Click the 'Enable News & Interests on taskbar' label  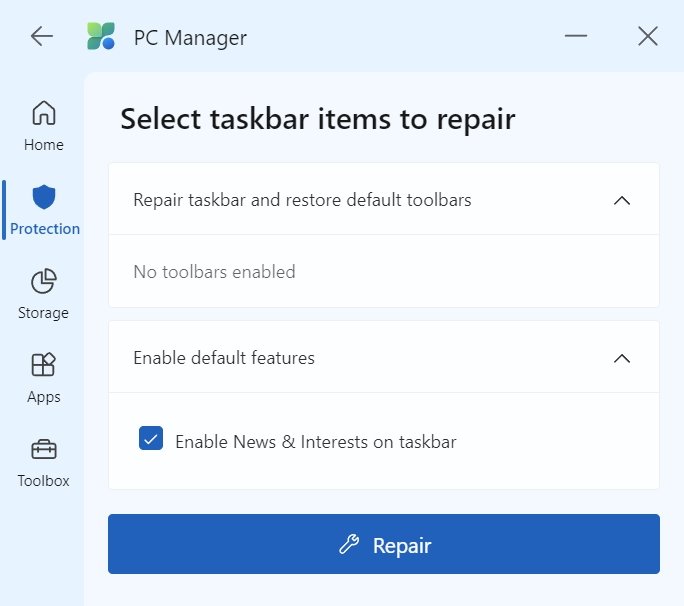(315, 441)
